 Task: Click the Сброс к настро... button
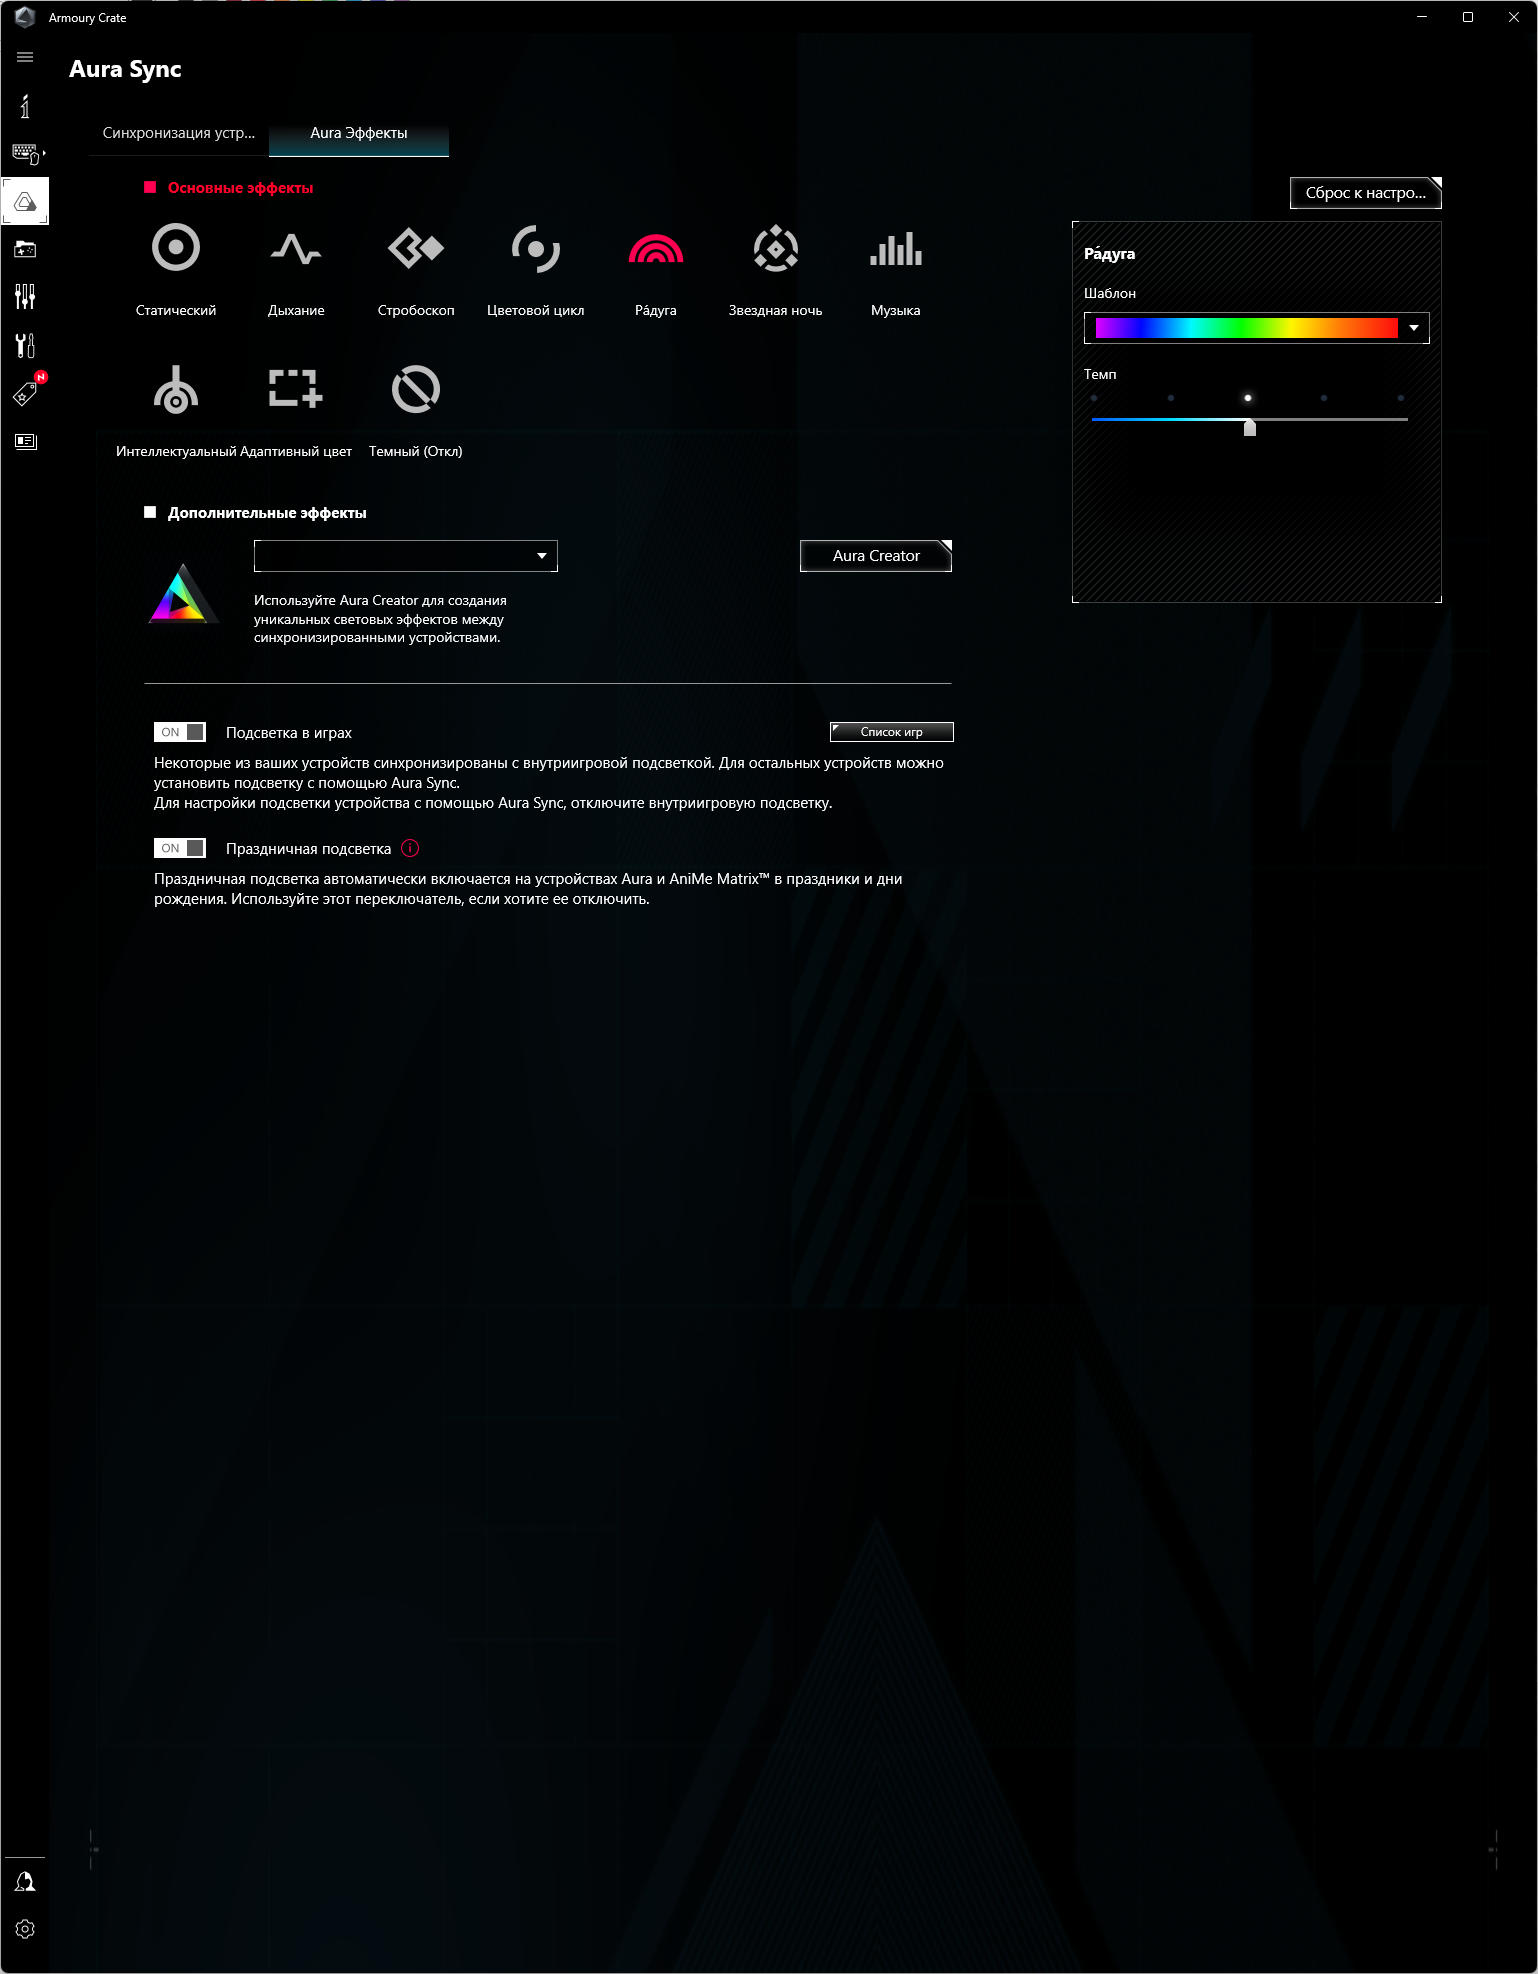click(1366, 193)
